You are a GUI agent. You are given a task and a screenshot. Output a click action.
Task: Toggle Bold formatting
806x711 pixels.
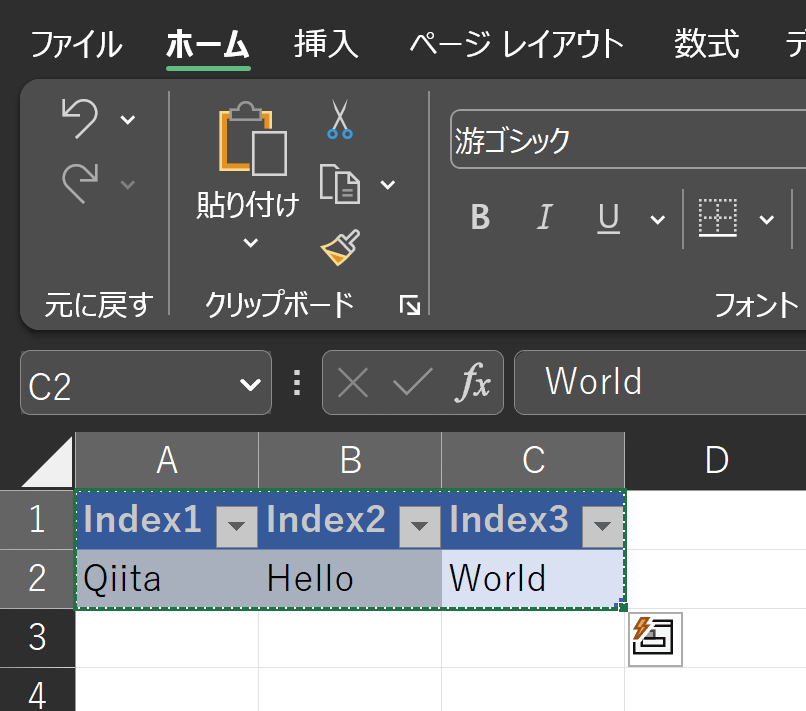481,217
